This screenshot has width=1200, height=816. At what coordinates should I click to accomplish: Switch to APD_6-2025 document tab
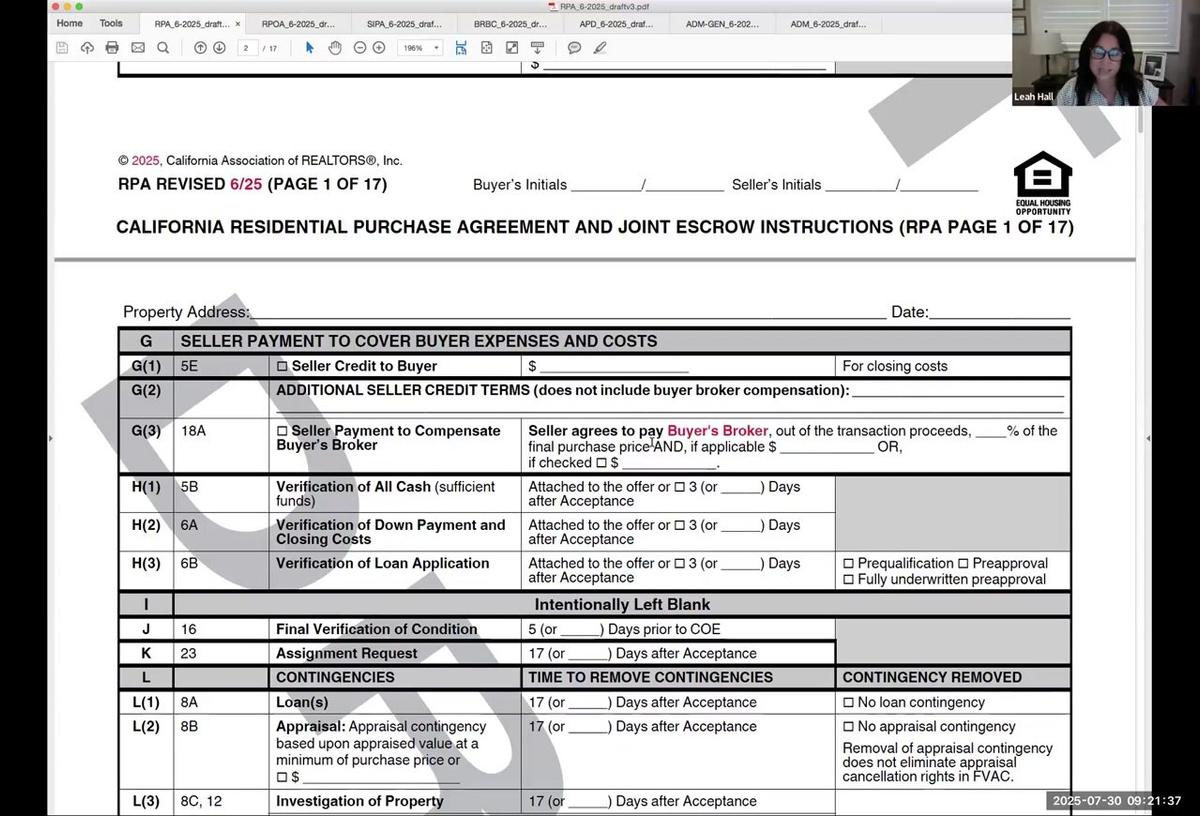pos(616,23)
